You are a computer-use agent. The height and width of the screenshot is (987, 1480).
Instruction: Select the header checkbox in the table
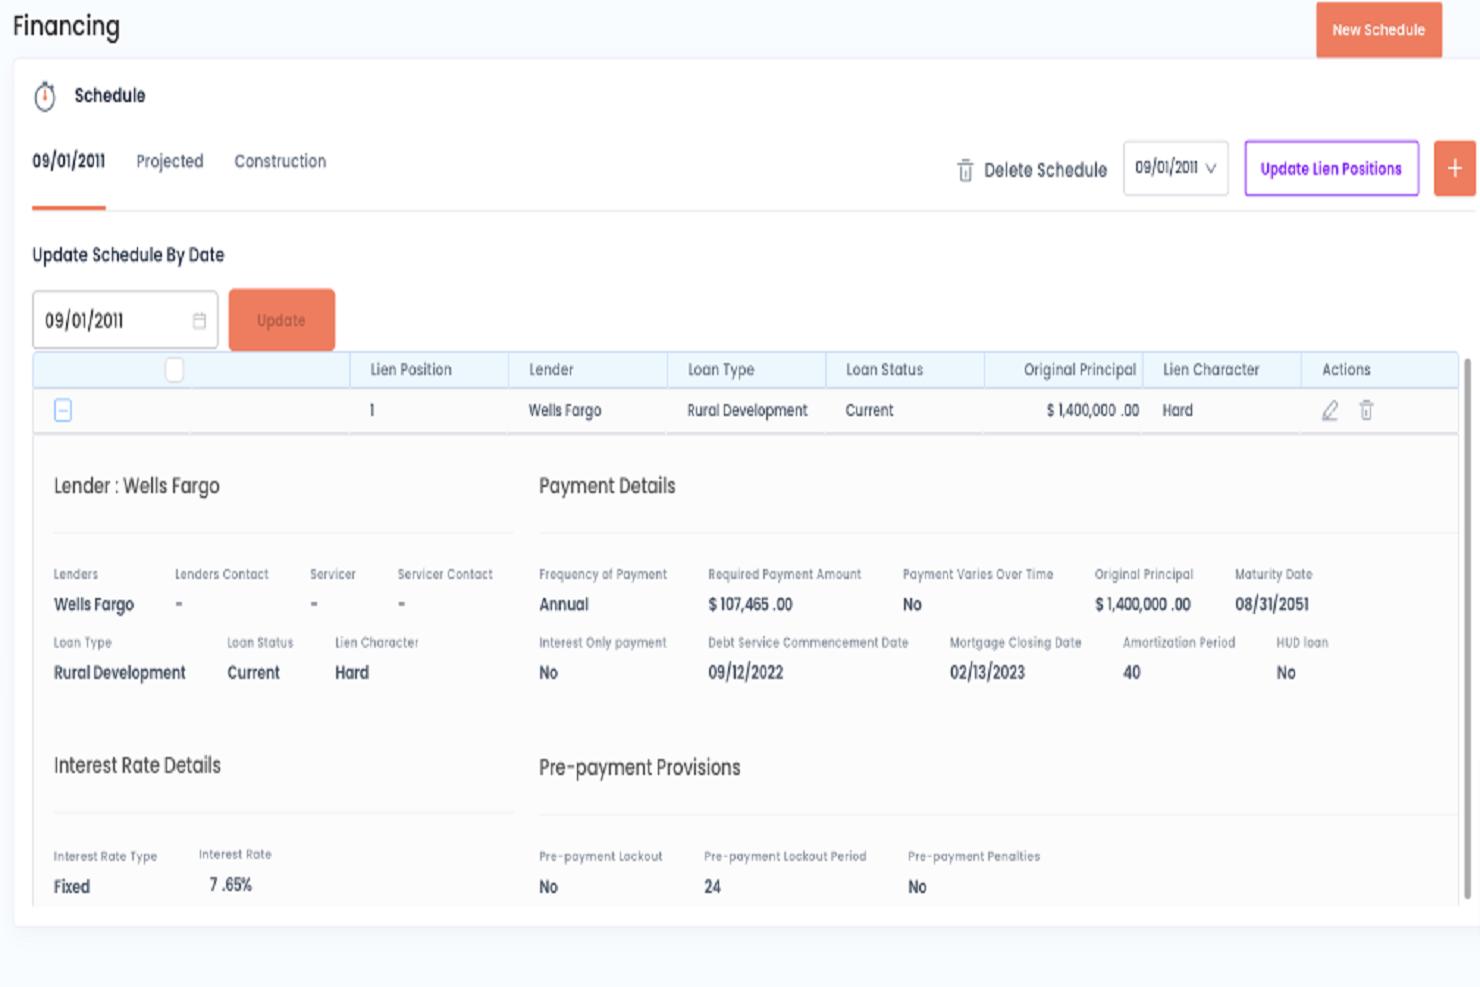point(174,370)
